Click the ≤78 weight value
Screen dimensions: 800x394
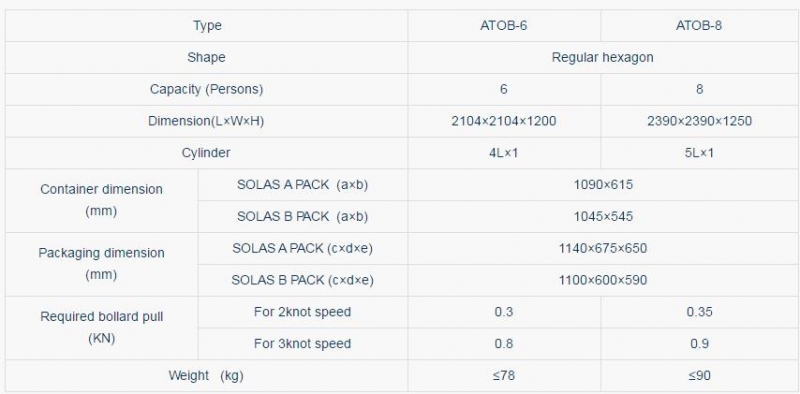click(504, 376)
